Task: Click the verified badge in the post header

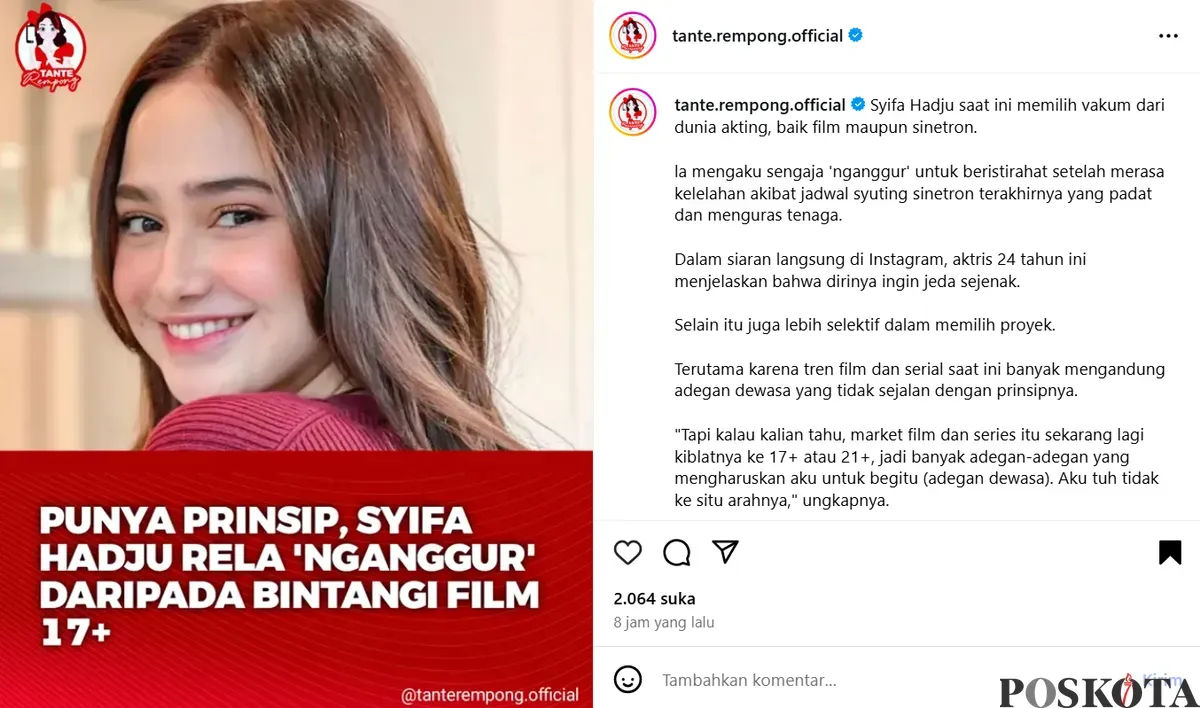Action: coord(856,36)
